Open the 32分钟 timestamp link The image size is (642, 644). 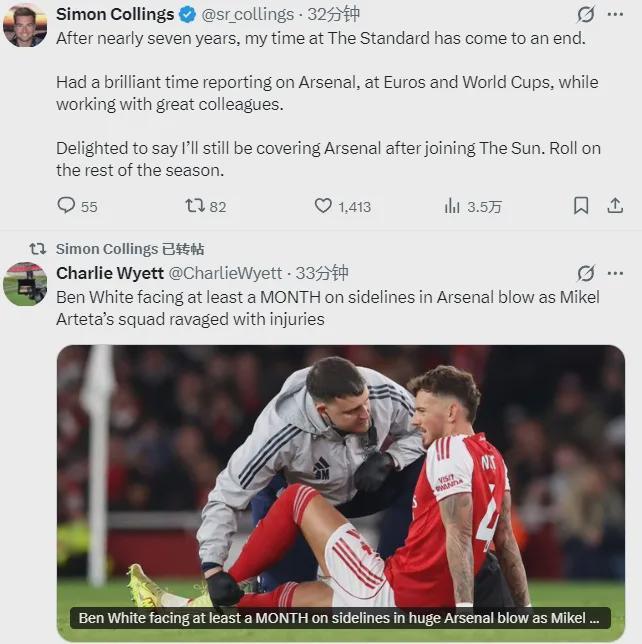pyautogui.click(x=334, y=14)
